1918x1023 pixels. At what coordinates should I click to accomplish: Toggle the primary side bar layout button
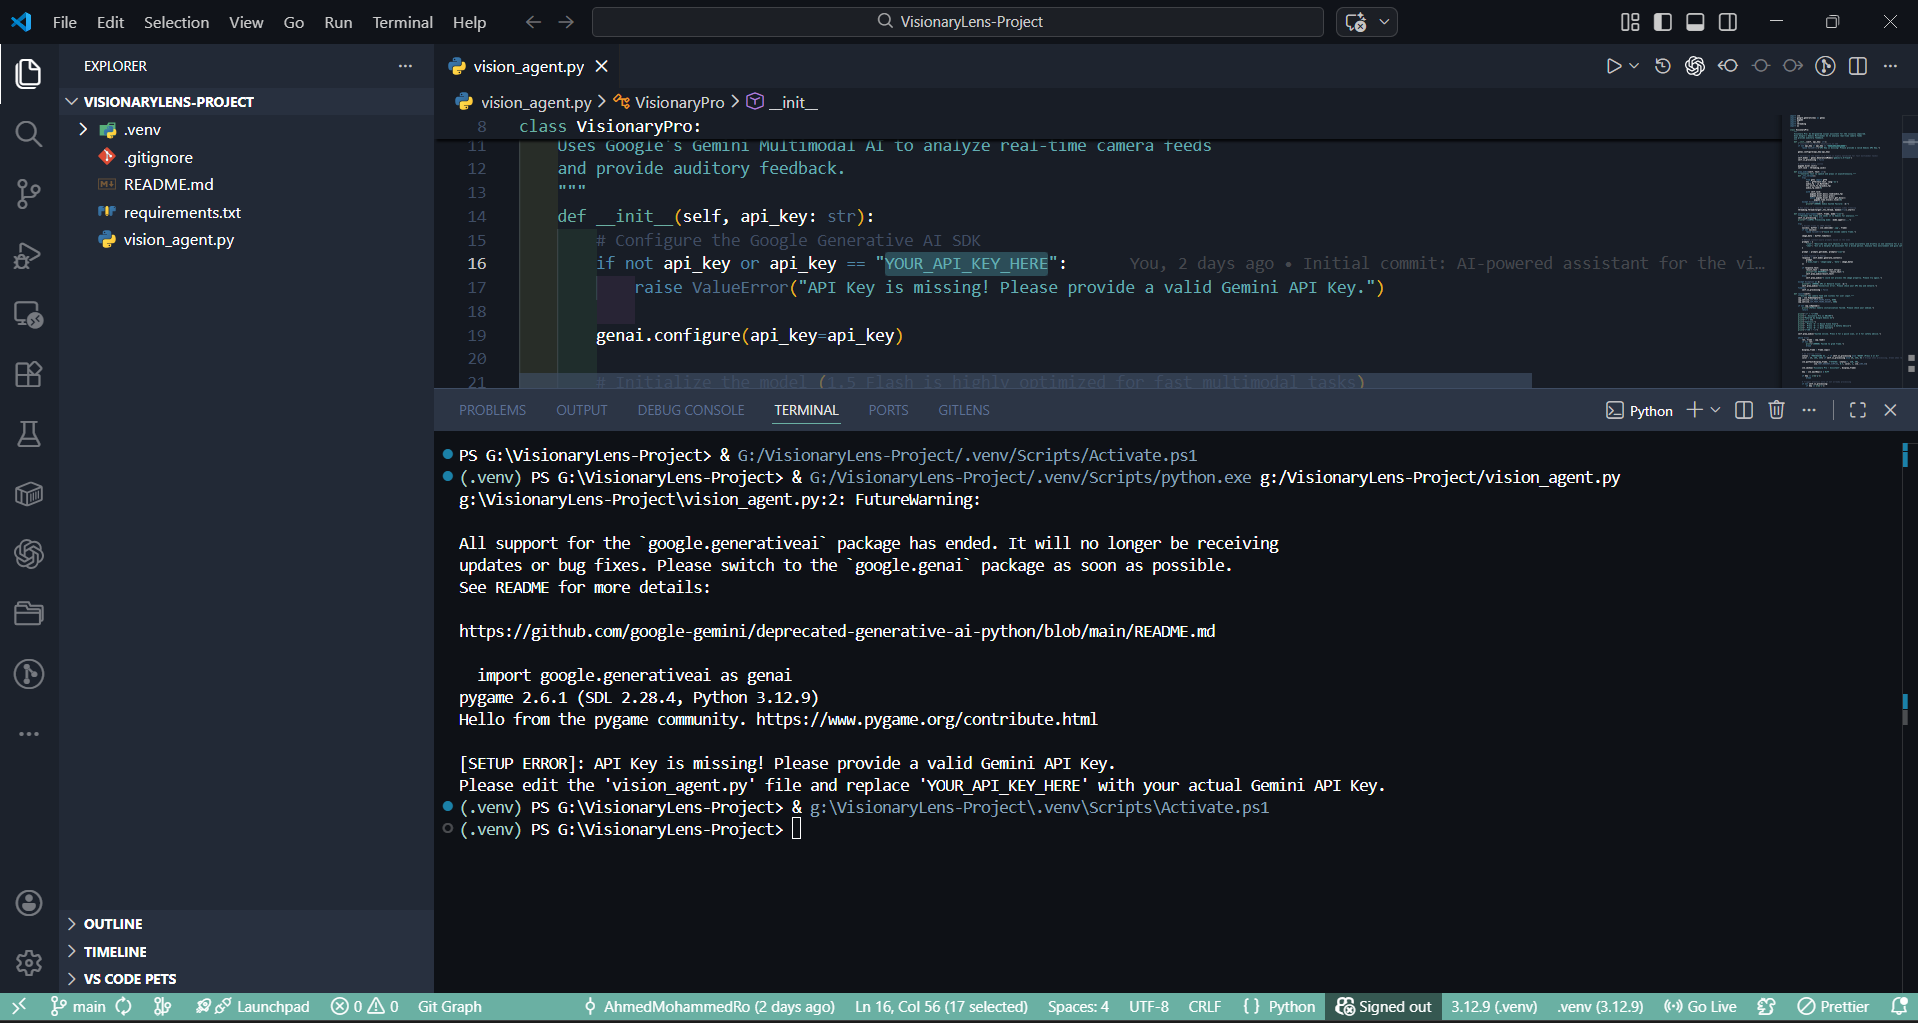[1663, 22]
